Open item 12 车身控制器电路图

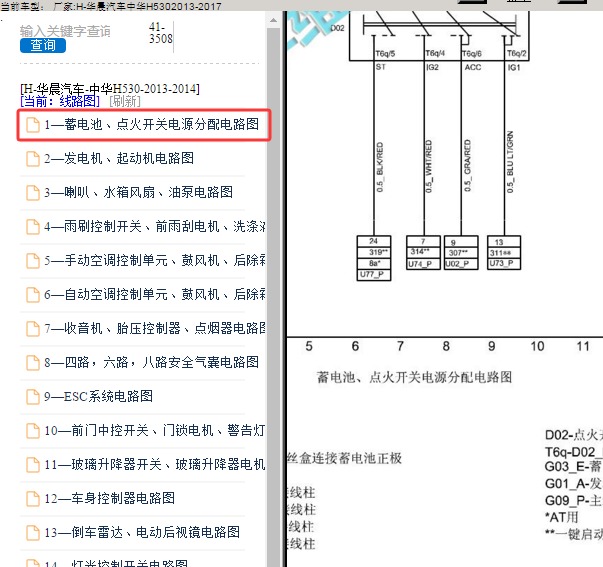point(110,499)
